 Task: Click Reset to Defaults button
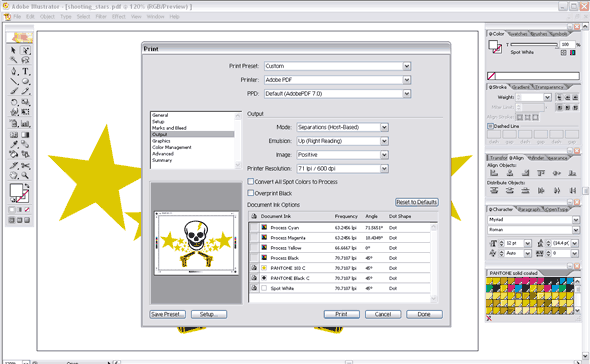(417, 202)
